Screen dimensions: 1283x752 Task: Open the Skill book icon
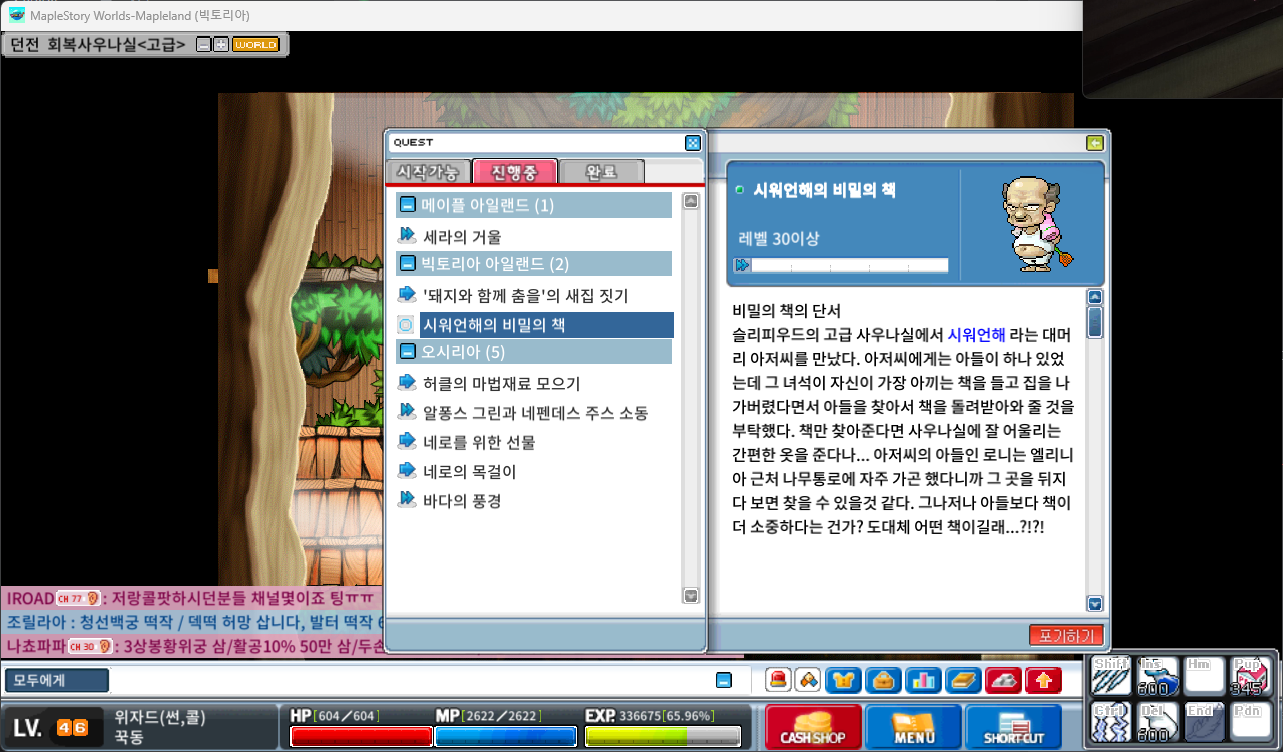(963, 680)
